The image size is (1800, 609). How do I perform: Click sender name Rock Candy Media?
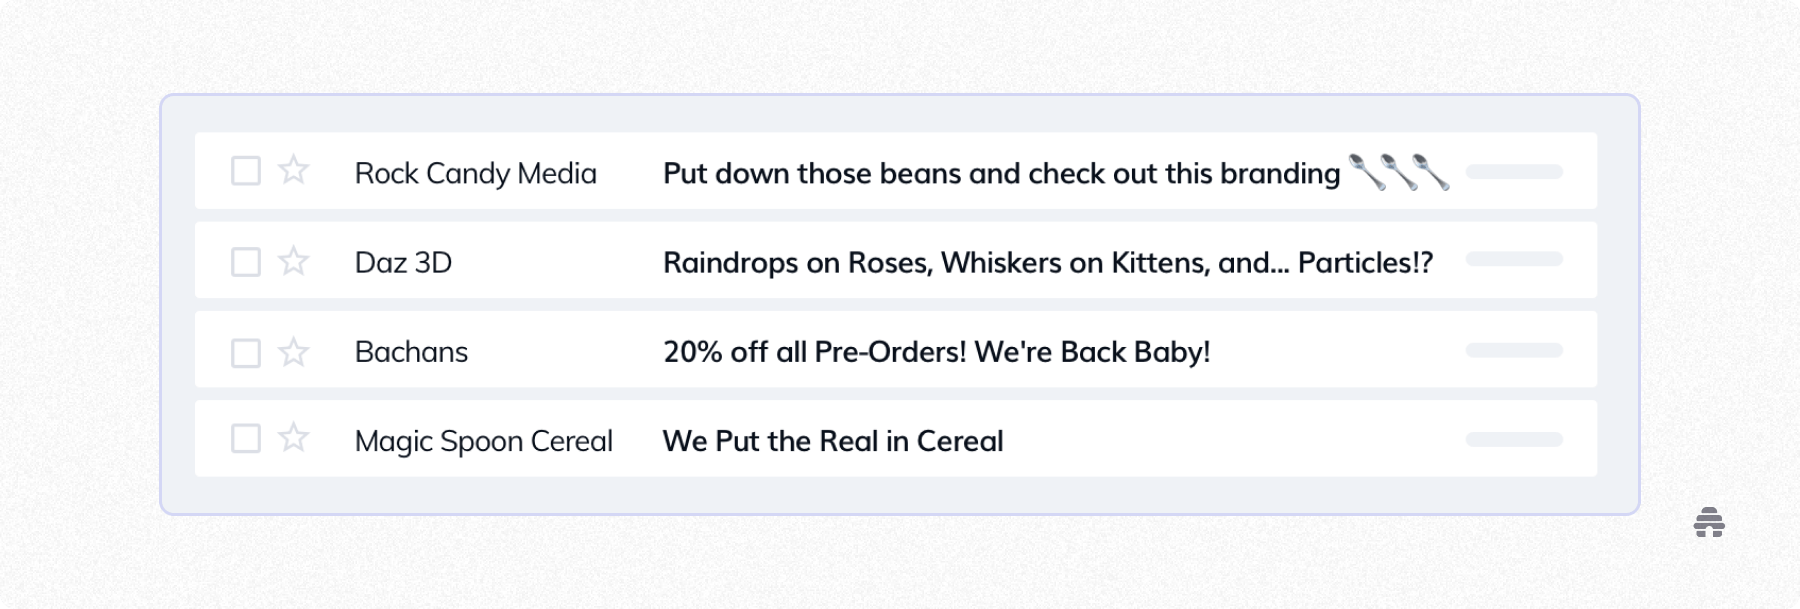[475, 173]
